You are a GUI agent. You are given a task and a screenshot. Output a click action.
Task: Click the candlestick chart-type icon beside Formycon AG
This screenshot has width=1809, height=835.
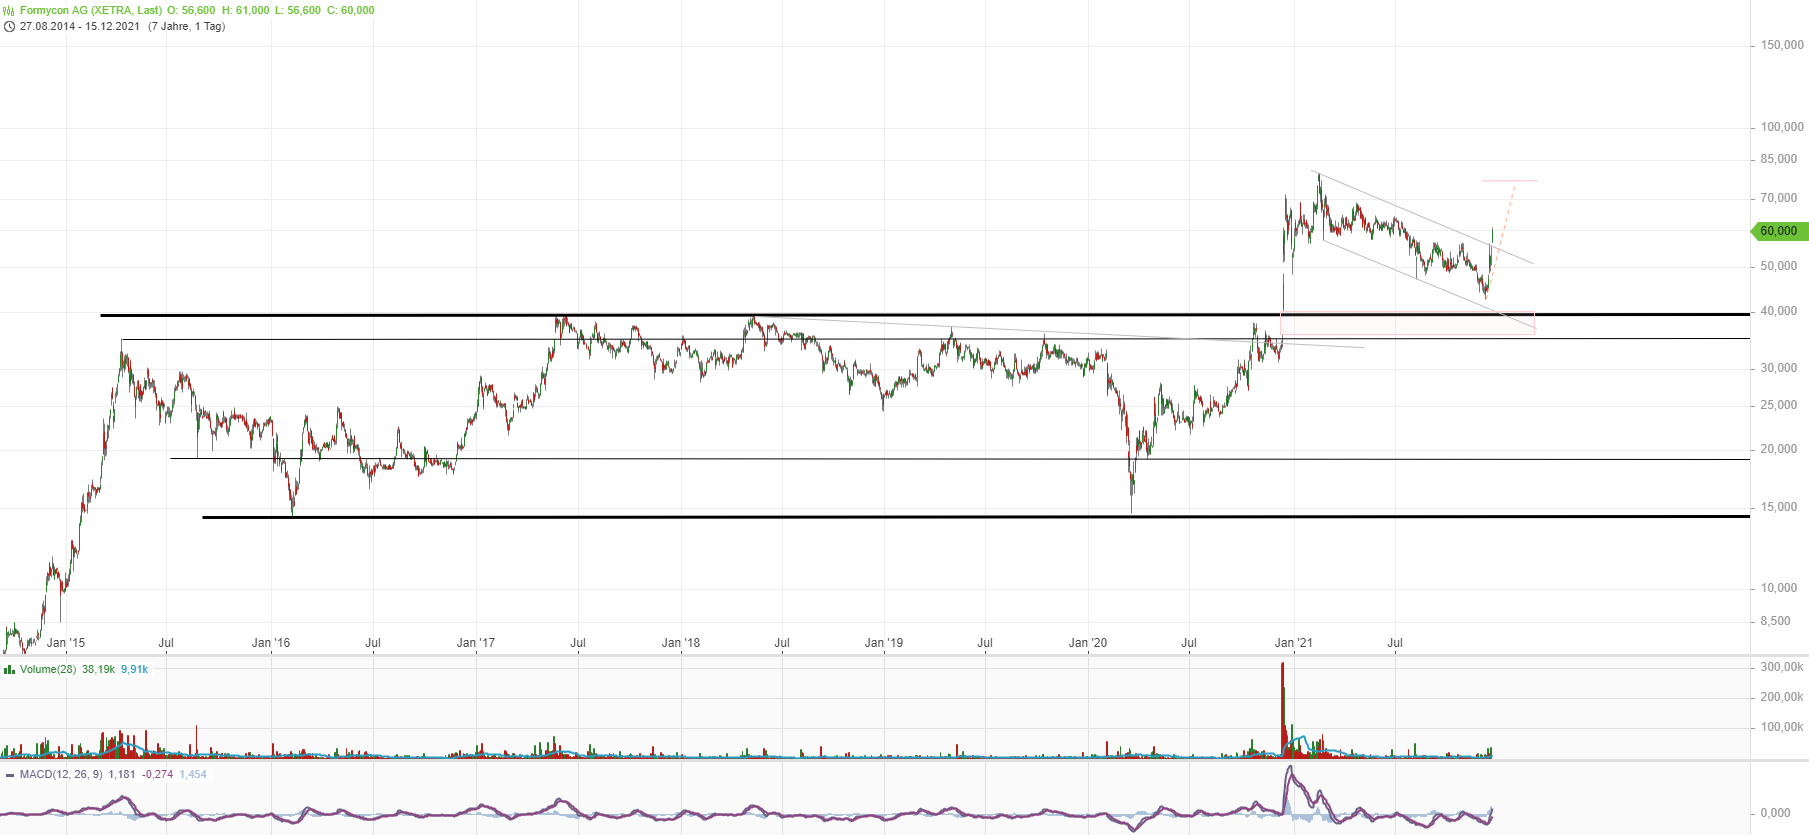point(9,10)
